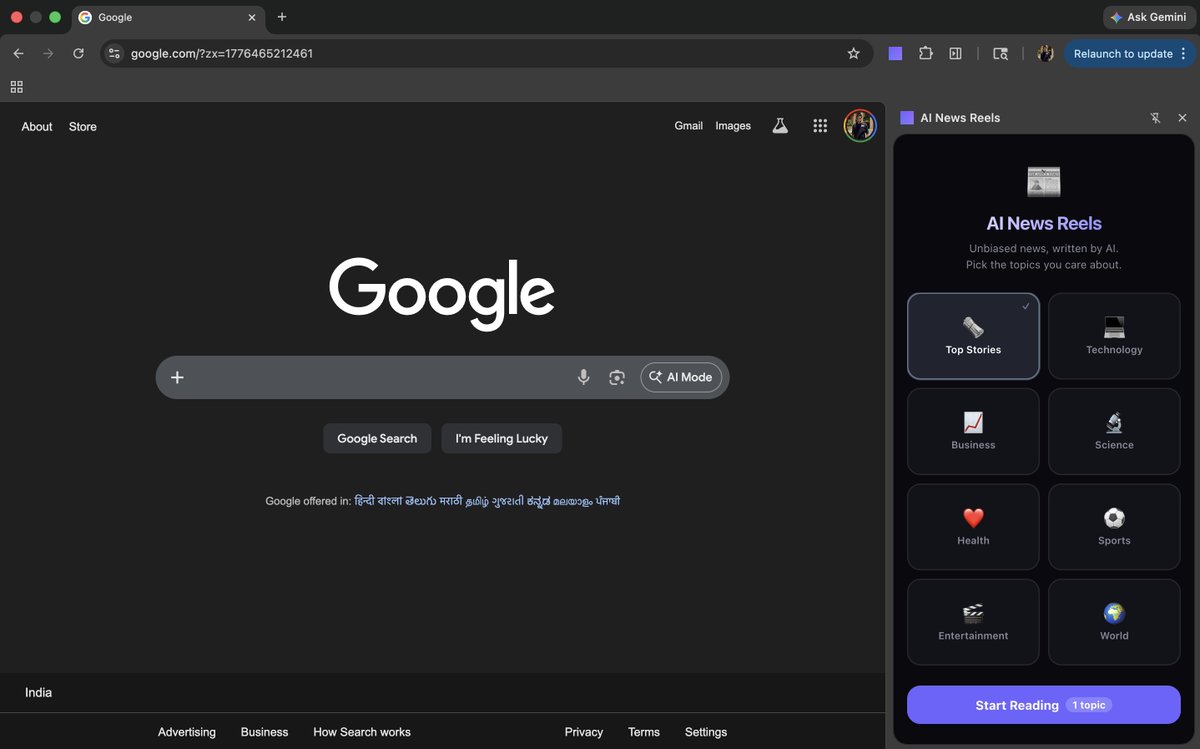Open the browser Extensions puzzle icon
Viewport: 1200px width, 749px height.
pos(925,53)
